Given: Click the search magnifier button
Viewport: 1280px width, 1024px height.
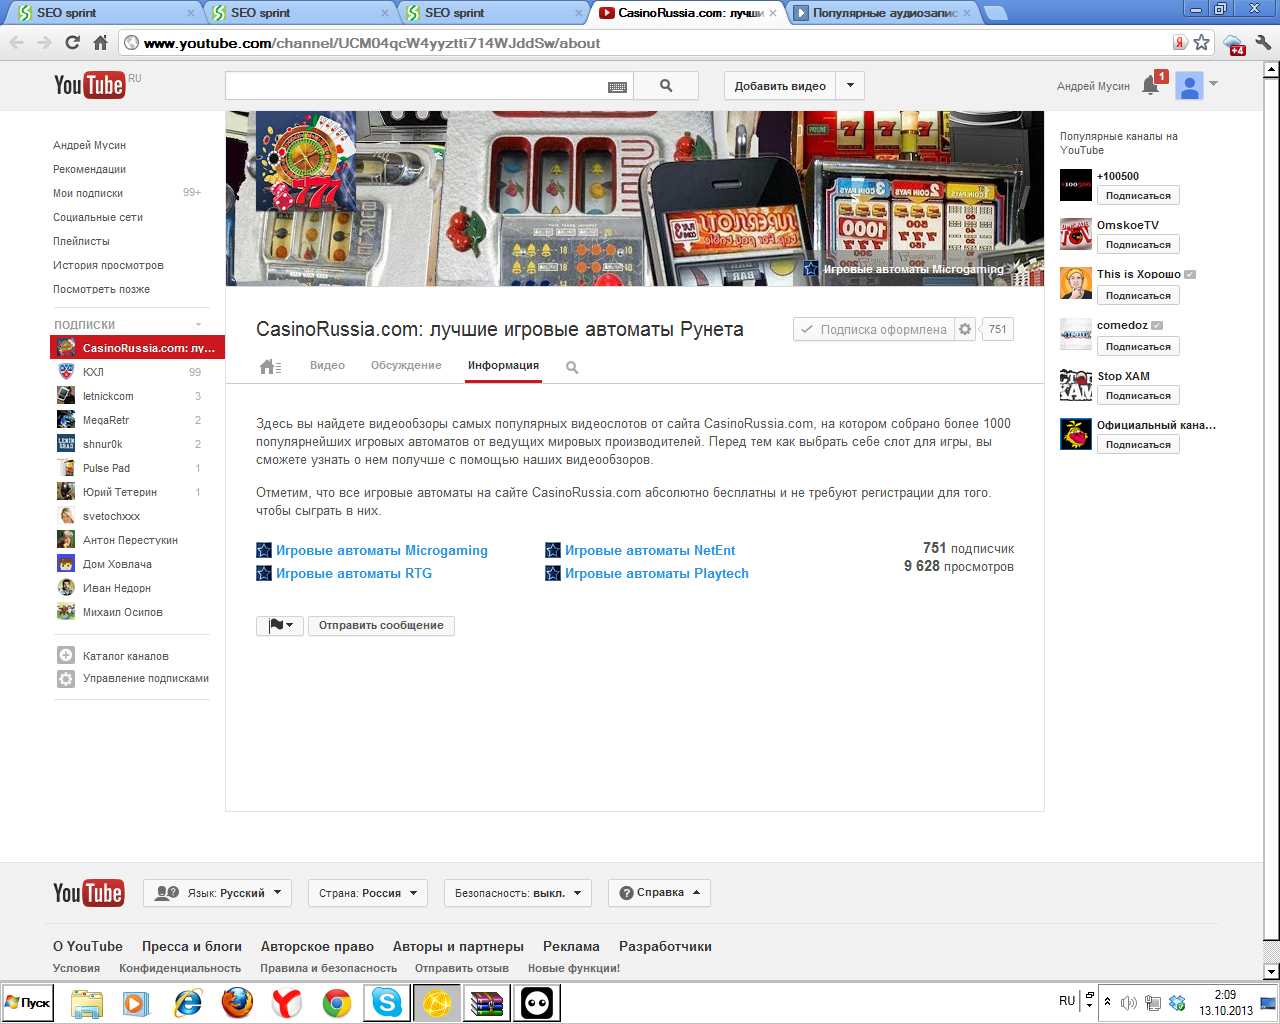Looking at the screenshot, I should coord(666,86).
